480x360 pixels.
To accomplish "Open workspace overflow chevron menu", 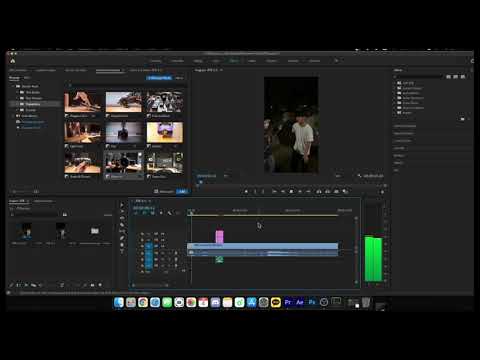I will (x=336, y=61).
